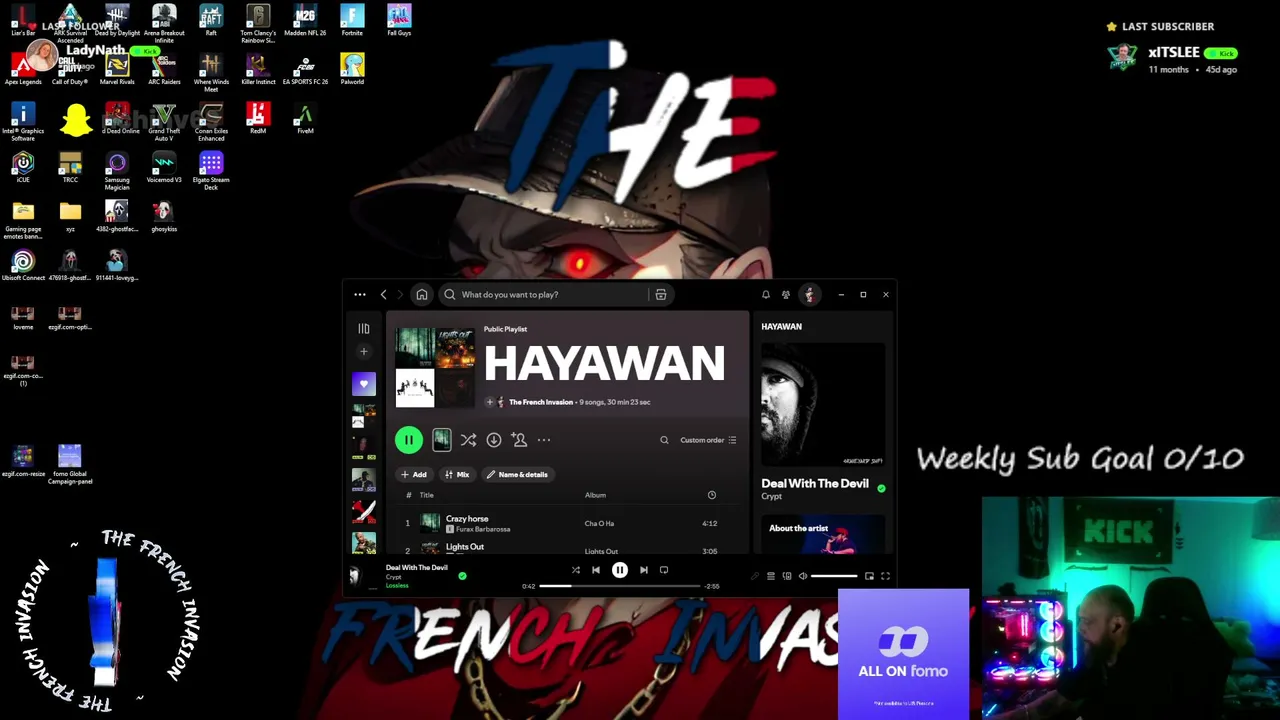Open the Custom order sort dropdown

[708, 440]
